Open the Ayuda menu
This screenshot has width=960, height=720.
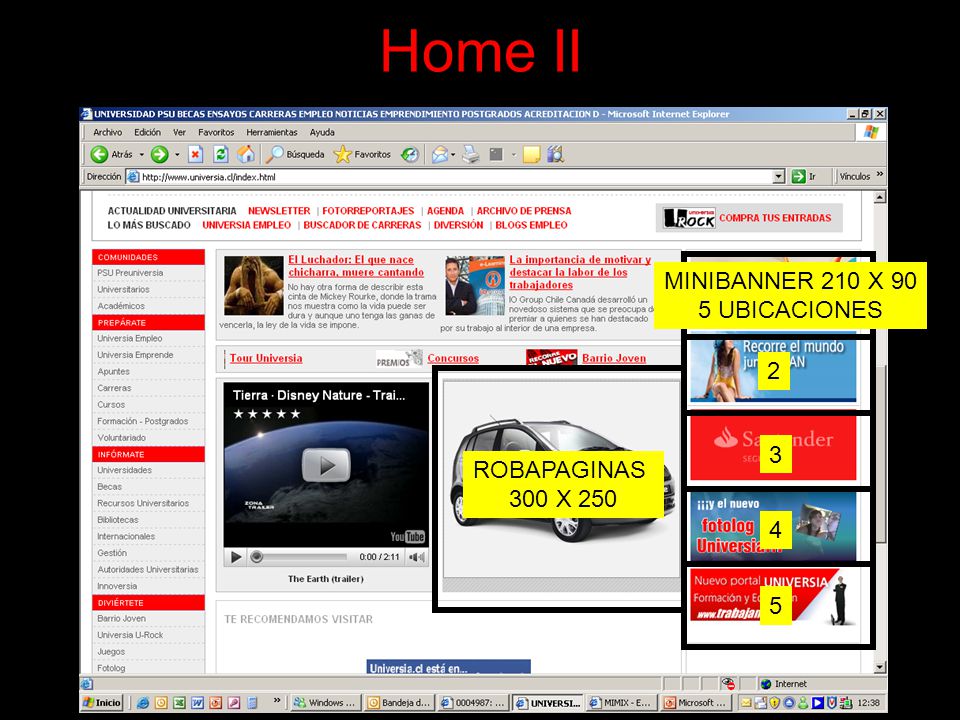click(322, 132)
